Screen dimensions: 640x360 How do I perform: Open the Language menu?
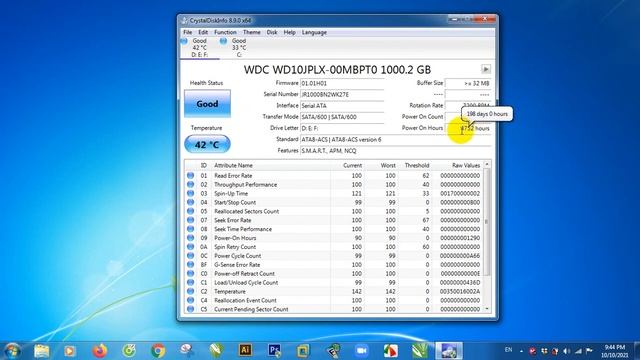click(x=314, y=32)
